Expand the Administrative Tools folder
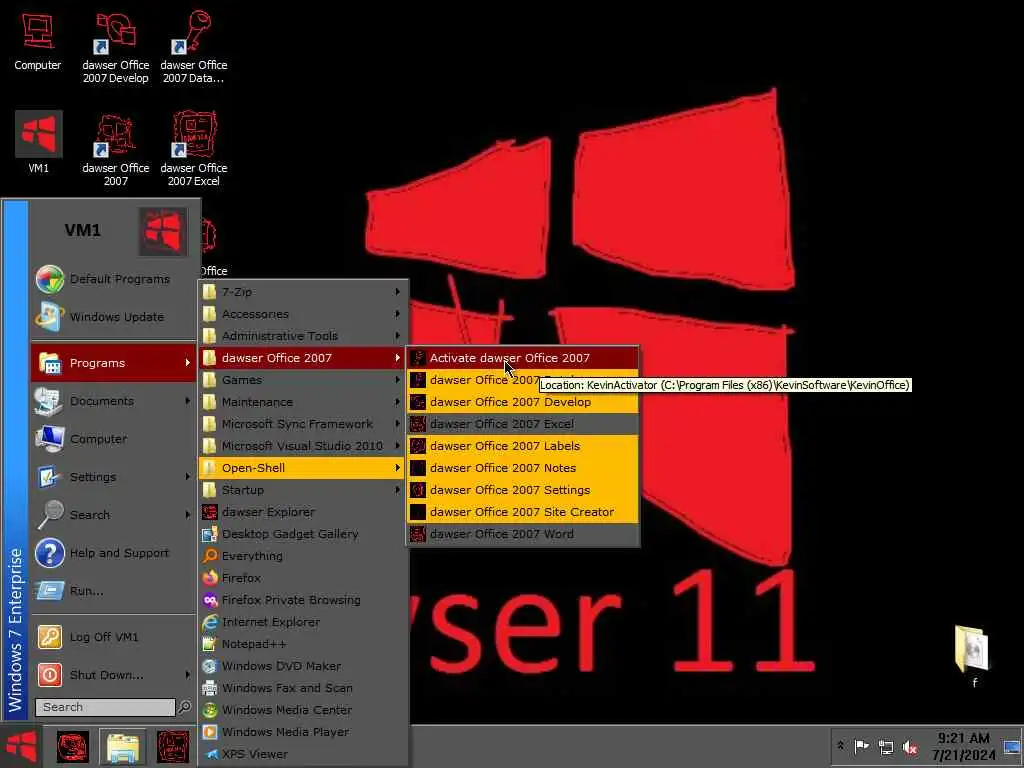This screenshot has width=1024, height=768. pos(303,336)
